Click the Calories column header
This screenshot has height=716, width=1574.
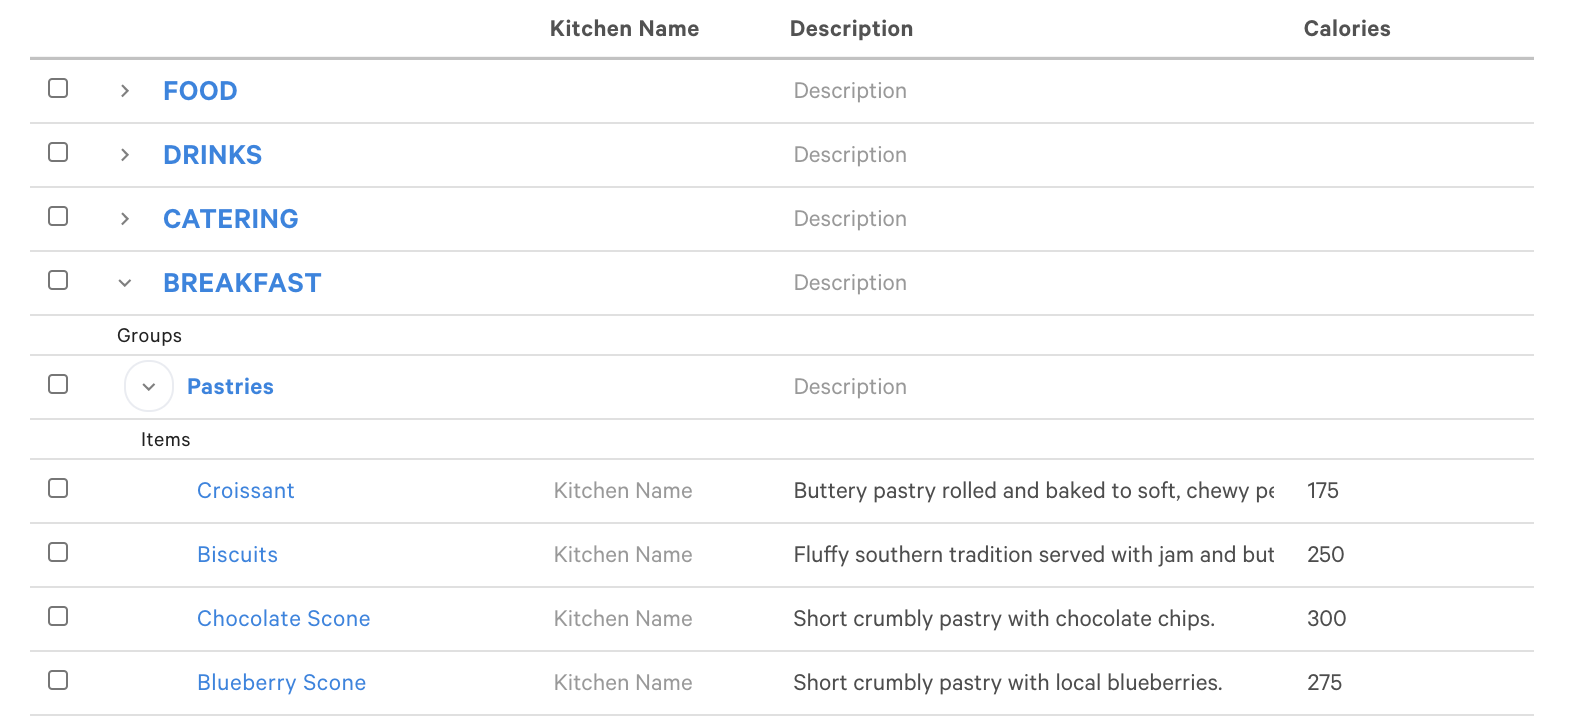point(1346,29)
